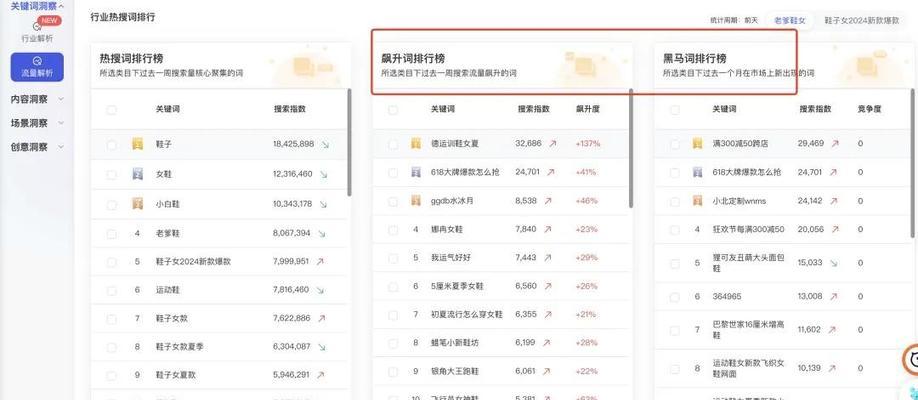Select the 老爹鞋女 category tab
The image size is (918, 400).
pyautogui.click(x=790, y=20)
